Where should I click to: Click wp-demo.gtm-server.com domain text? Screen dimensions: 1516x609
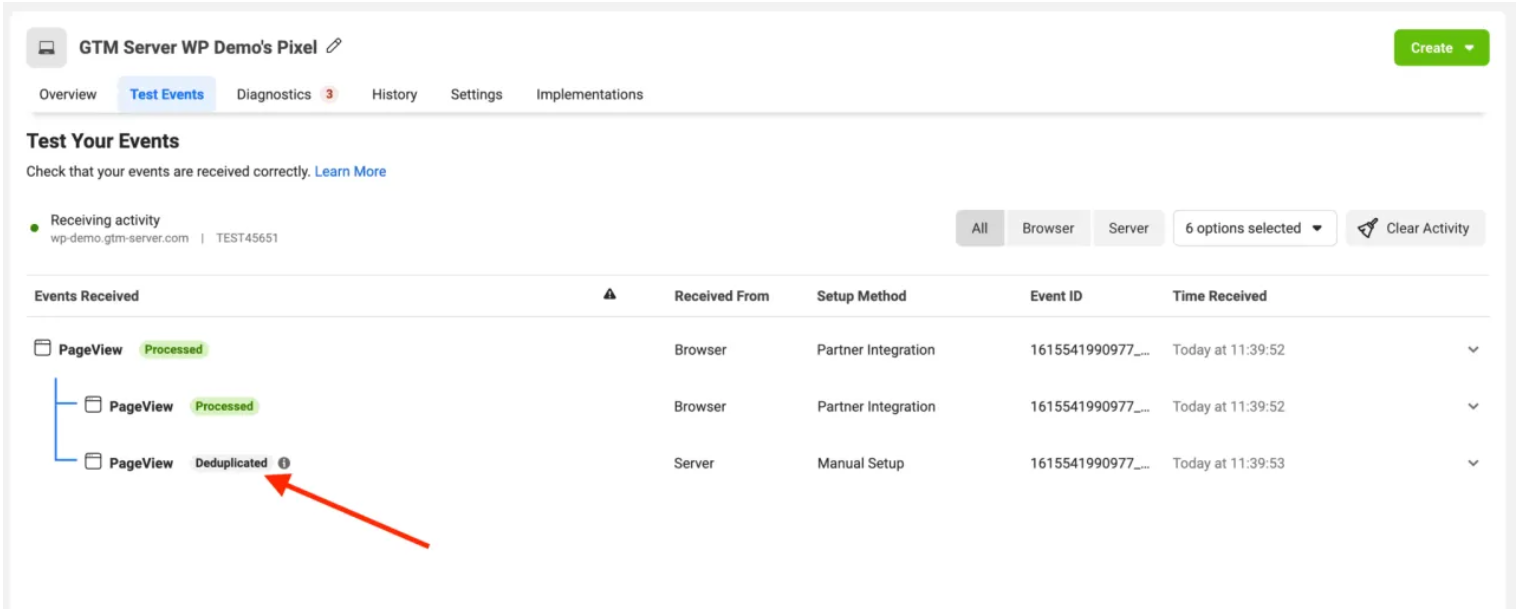click(119, 238)
